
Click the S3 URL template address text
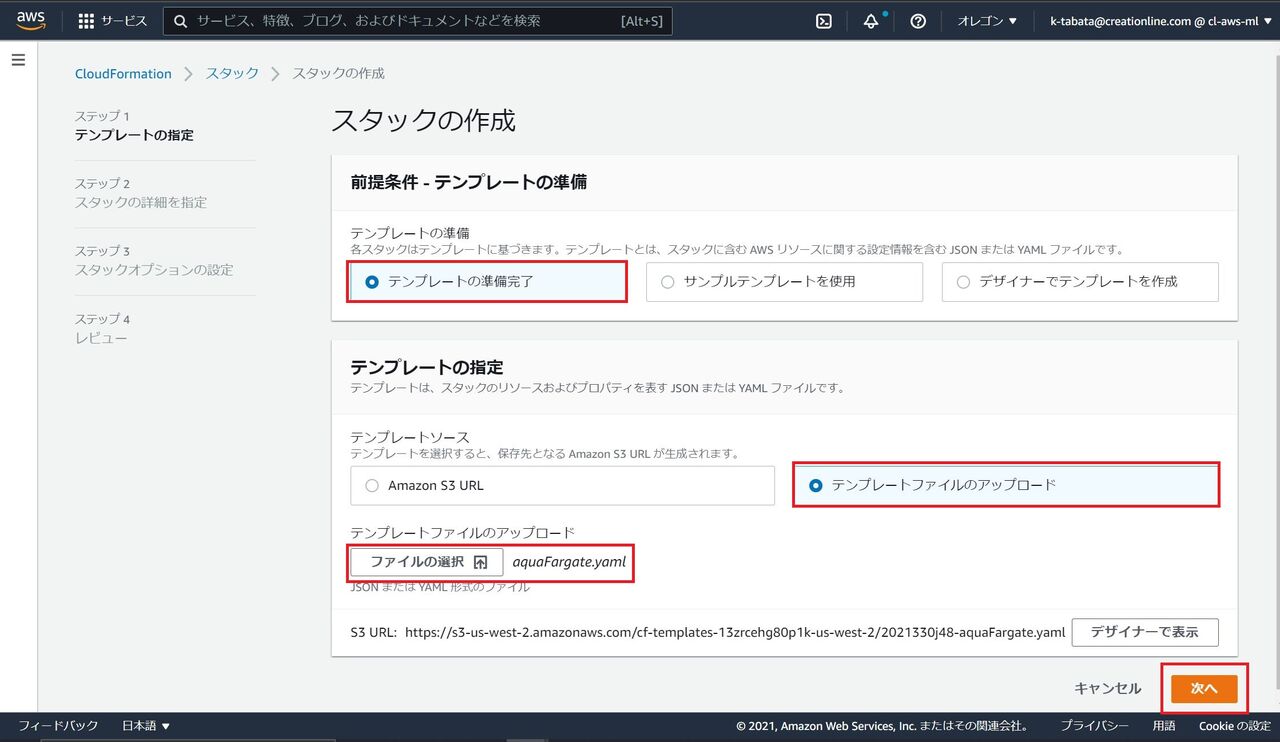(735, 633)
